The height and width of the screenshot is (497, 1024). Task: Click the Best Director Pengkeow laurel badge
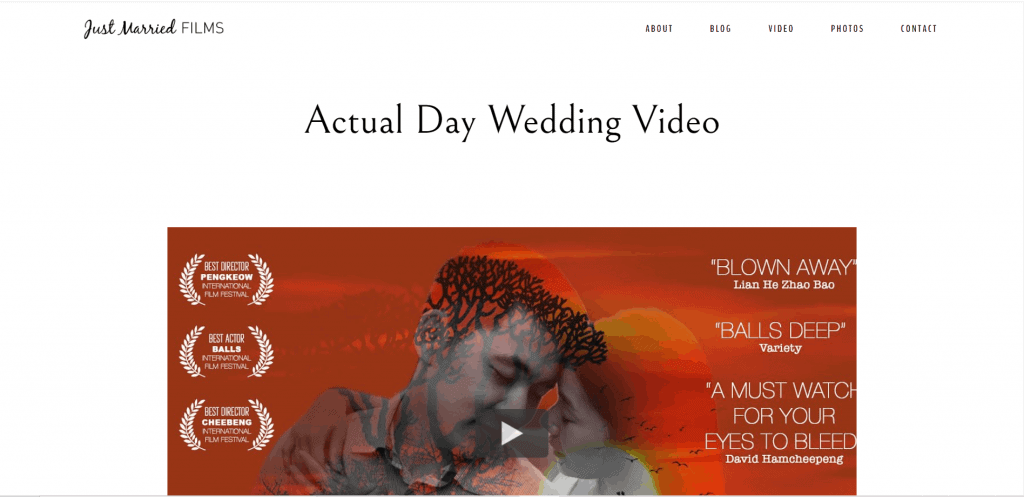pyautogui.click(x=226, y=280)
